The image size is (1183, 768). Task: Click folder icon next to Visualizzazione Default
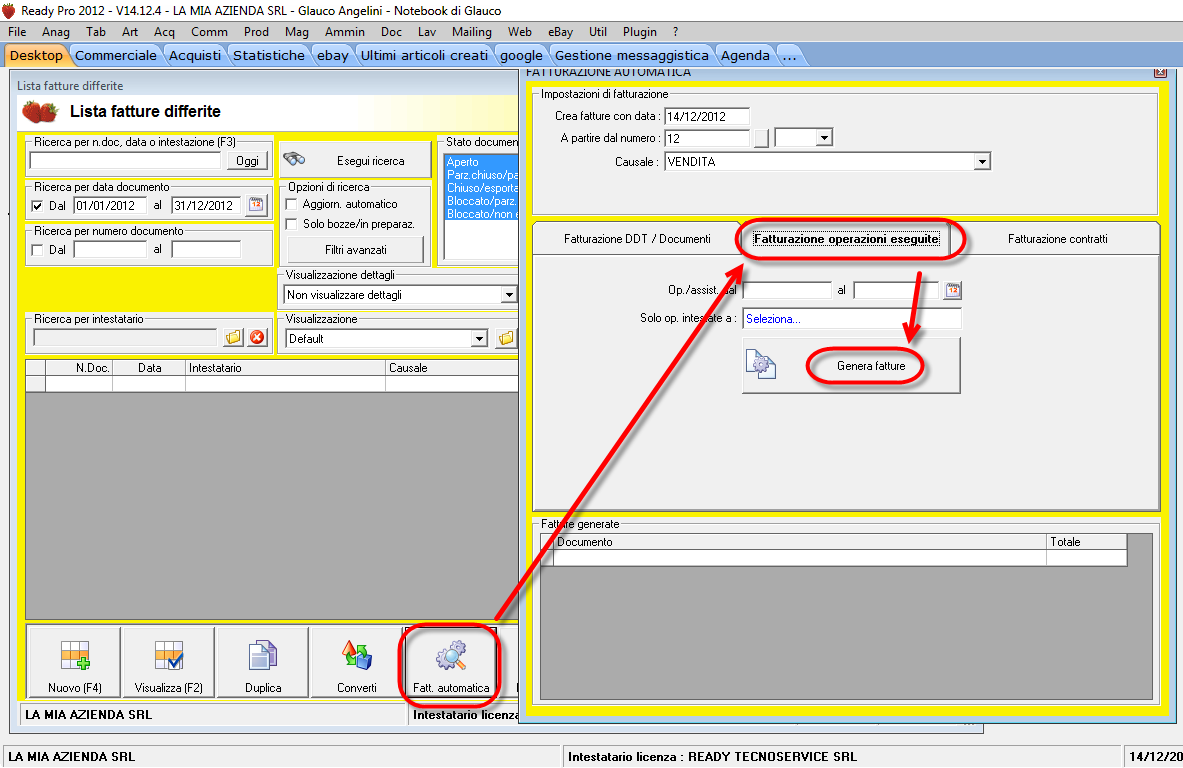[x=506, y=339]
